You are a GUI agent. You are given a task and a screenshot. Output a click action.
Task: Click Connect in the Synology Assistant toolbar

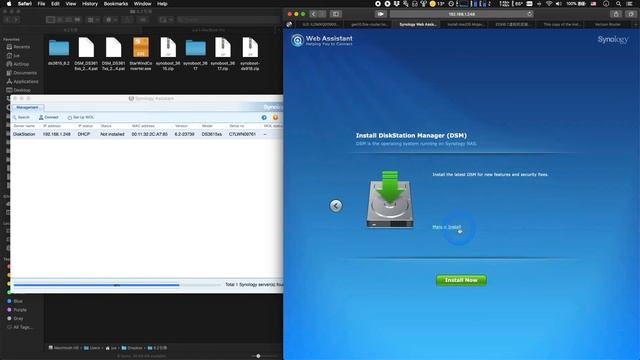coord(49,117)
